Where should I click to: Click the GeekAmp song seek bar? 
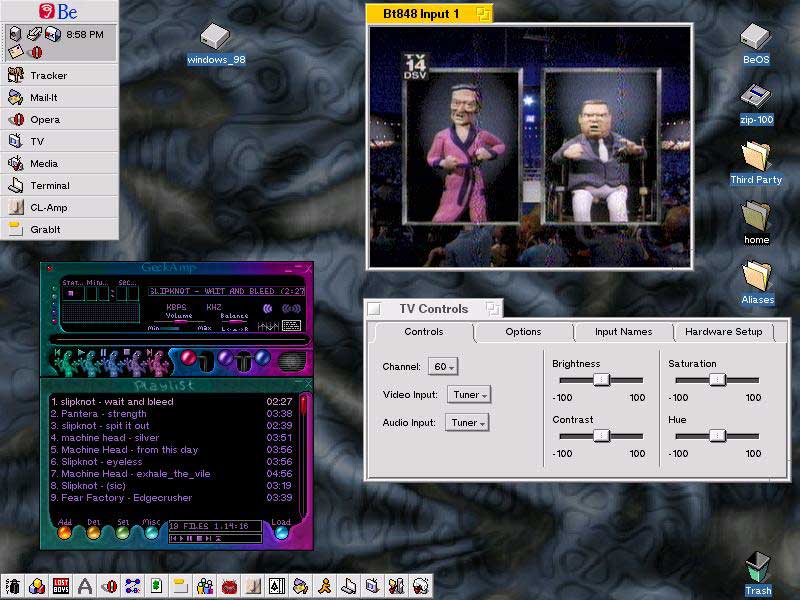[179, 339]
